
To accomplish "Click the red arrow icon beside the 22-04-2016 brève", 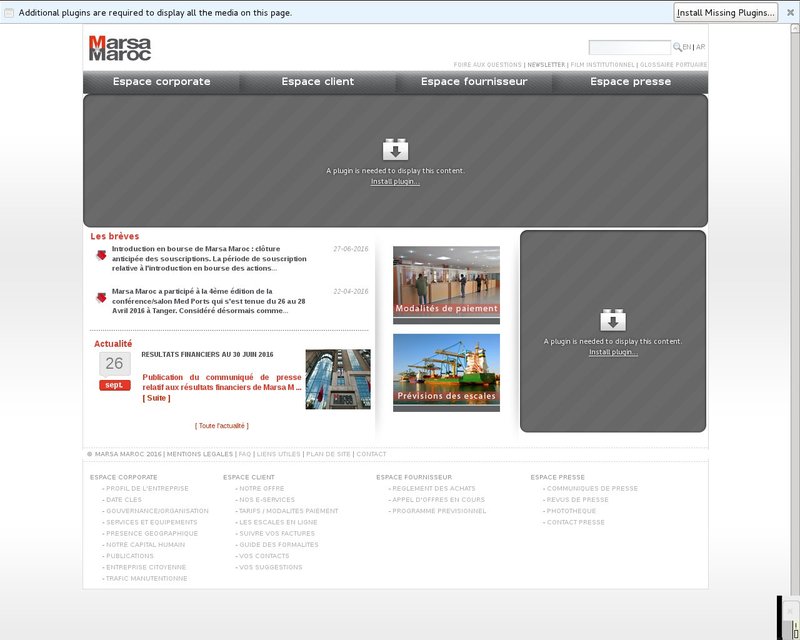I will click(x=102, y=297).
